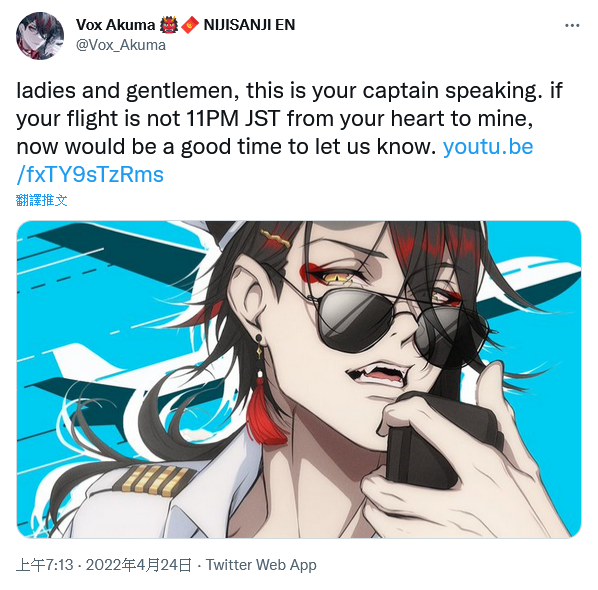
Task: Visit the @Vox_Akuma handle link
Action: [121, 45]
